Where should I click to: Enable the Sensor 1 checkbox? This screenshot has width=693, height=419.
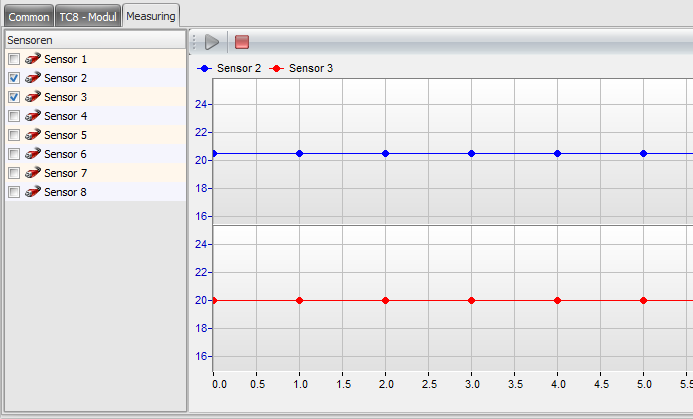pyautogui.click(x=14, y=59)
